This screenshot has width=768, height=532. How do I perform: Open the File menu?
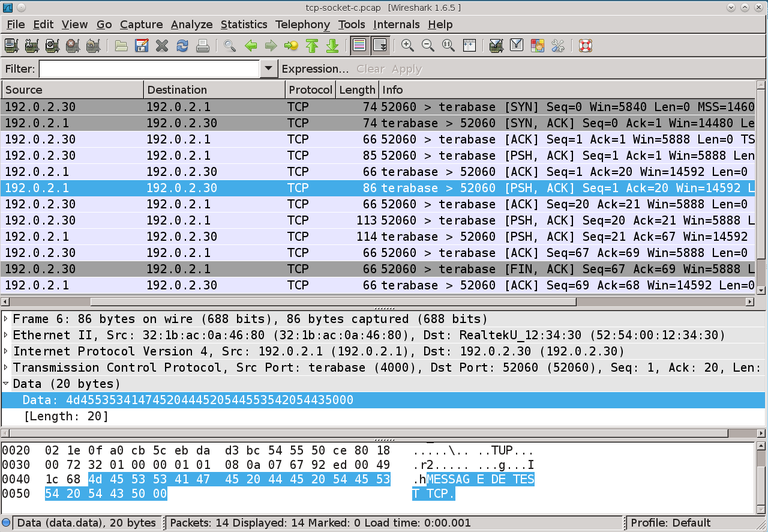[x=16, y=24]
